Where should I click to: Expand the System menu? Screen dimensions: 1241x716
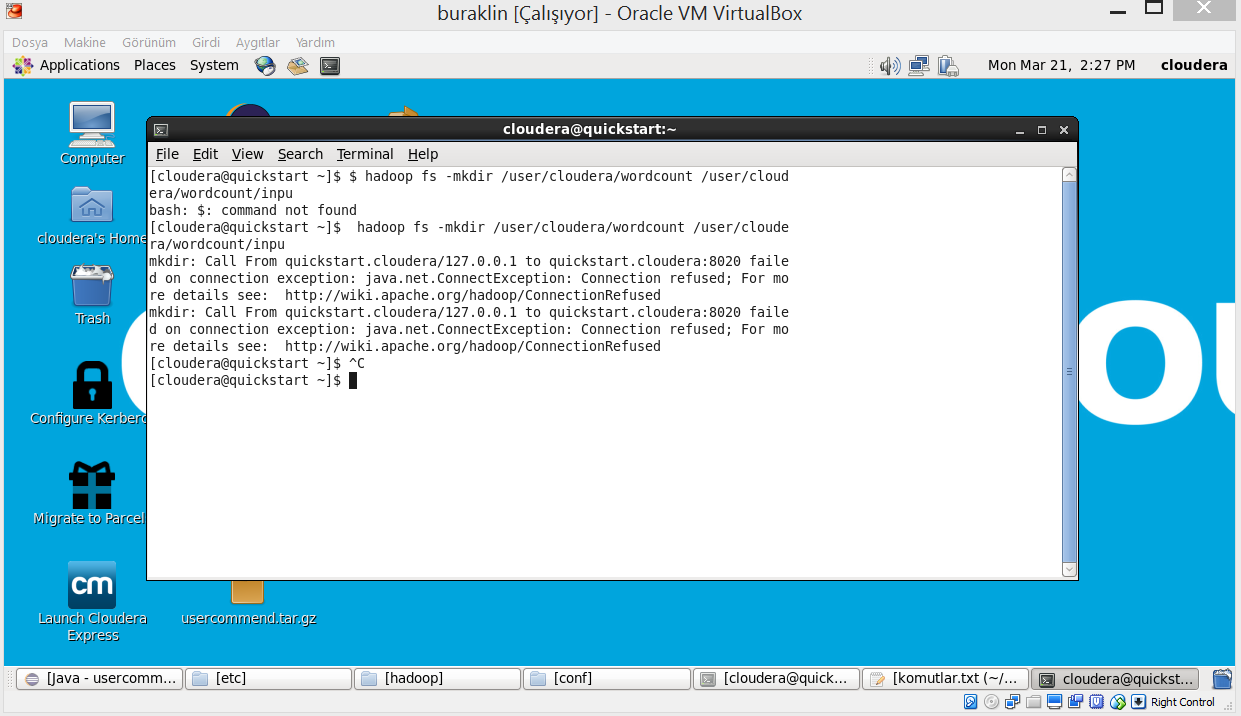point(214,65)
